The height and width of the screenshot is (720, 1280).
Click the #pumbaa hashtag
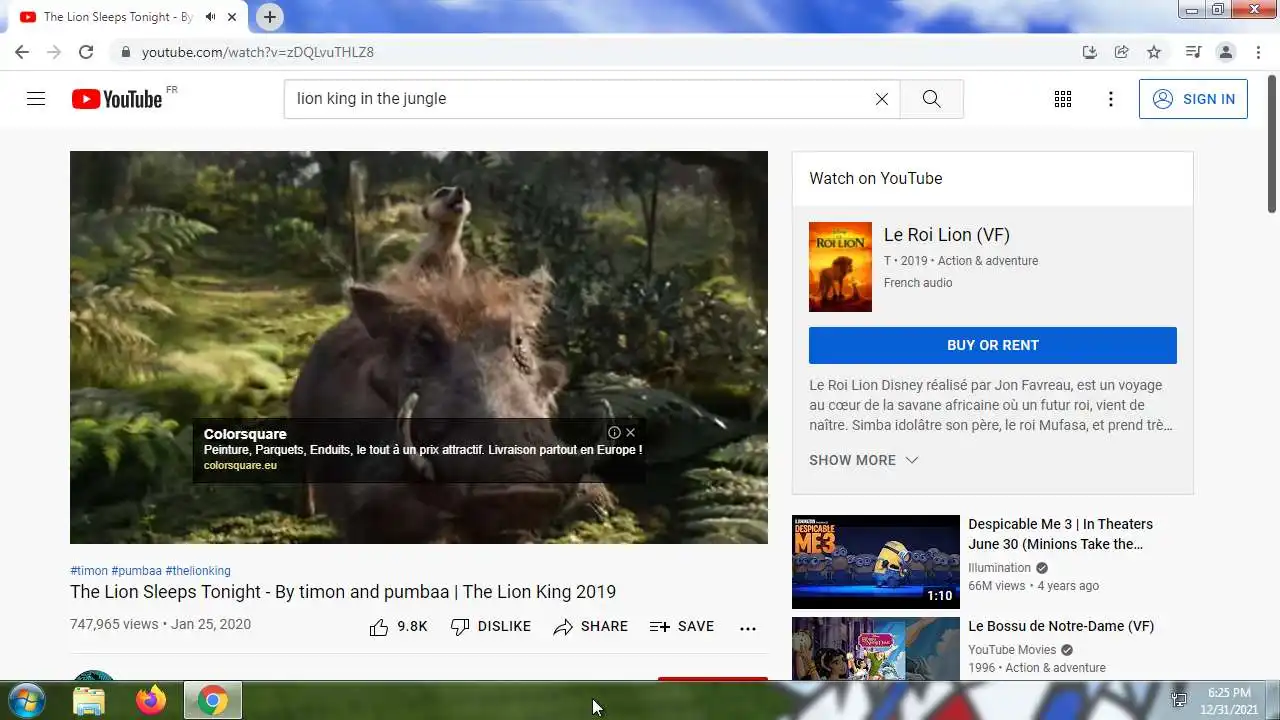point(136,571)
